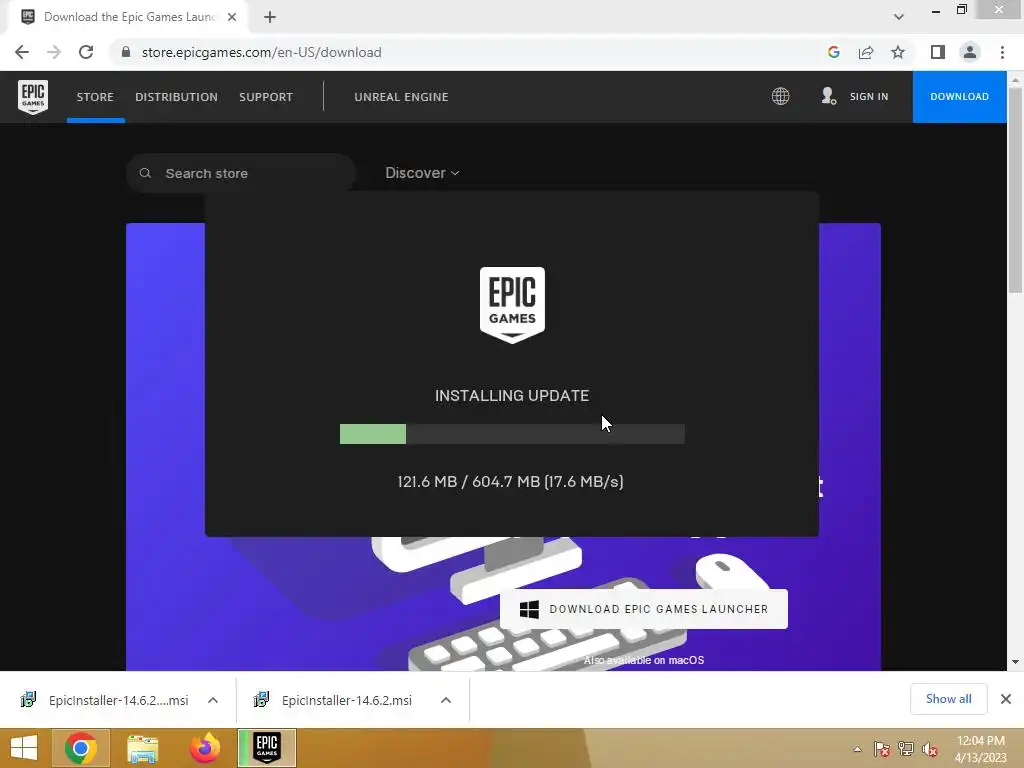Click the installing update progress bar
The height and width of the screenshot is (768, 1024).
click(x=512, y=434)
